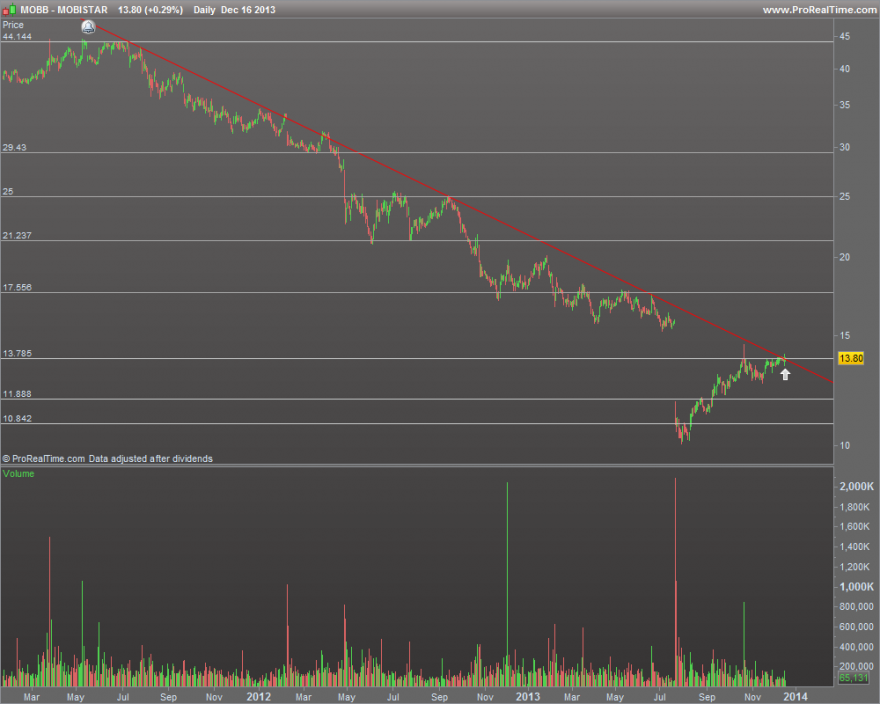Image resolution: width=880 pixels, height=704 pixels.
Task: Select the 17.556 support line label
Action: tap(17, 287)
